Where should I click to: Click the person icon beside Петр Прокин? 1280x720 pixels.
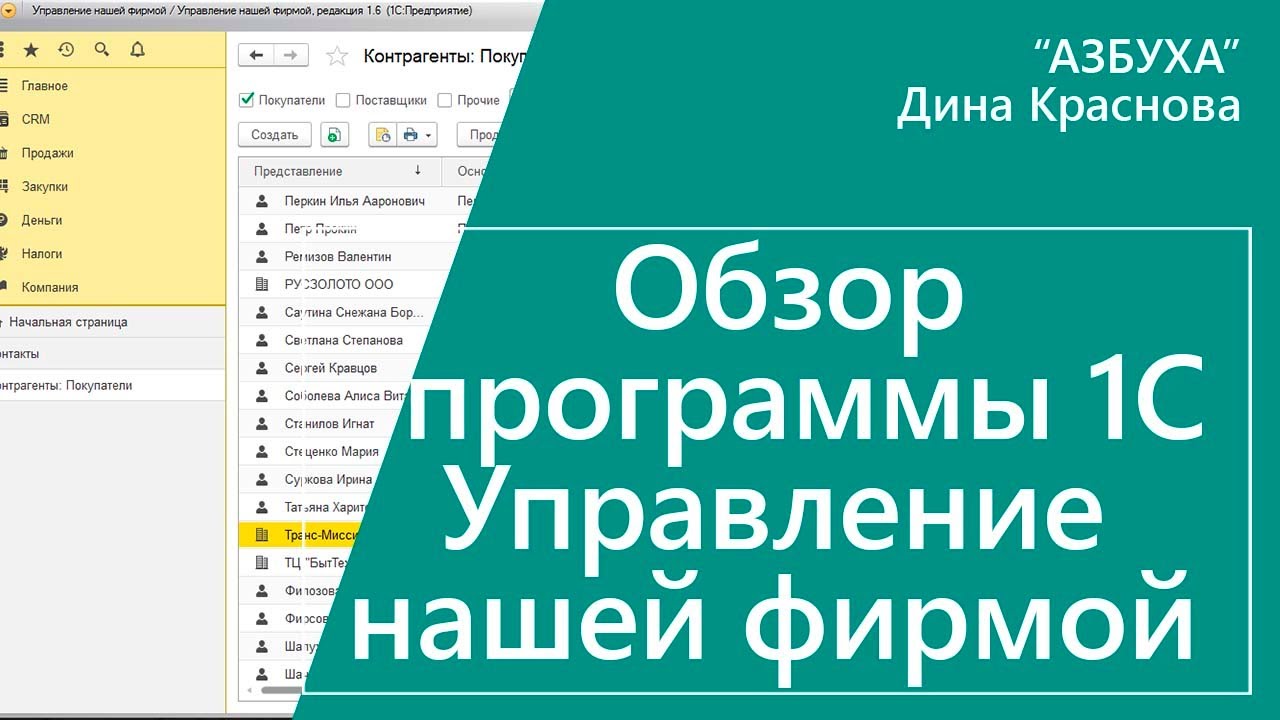pyautogui.click(x=262, y=229)
